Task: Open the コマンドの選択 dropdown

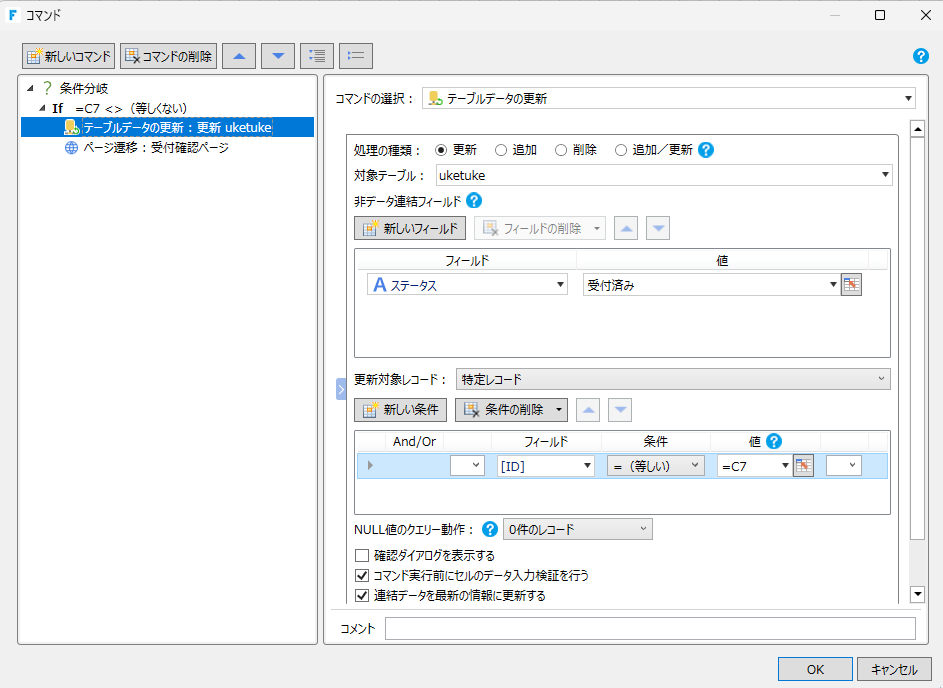Action: coord(668,98)
